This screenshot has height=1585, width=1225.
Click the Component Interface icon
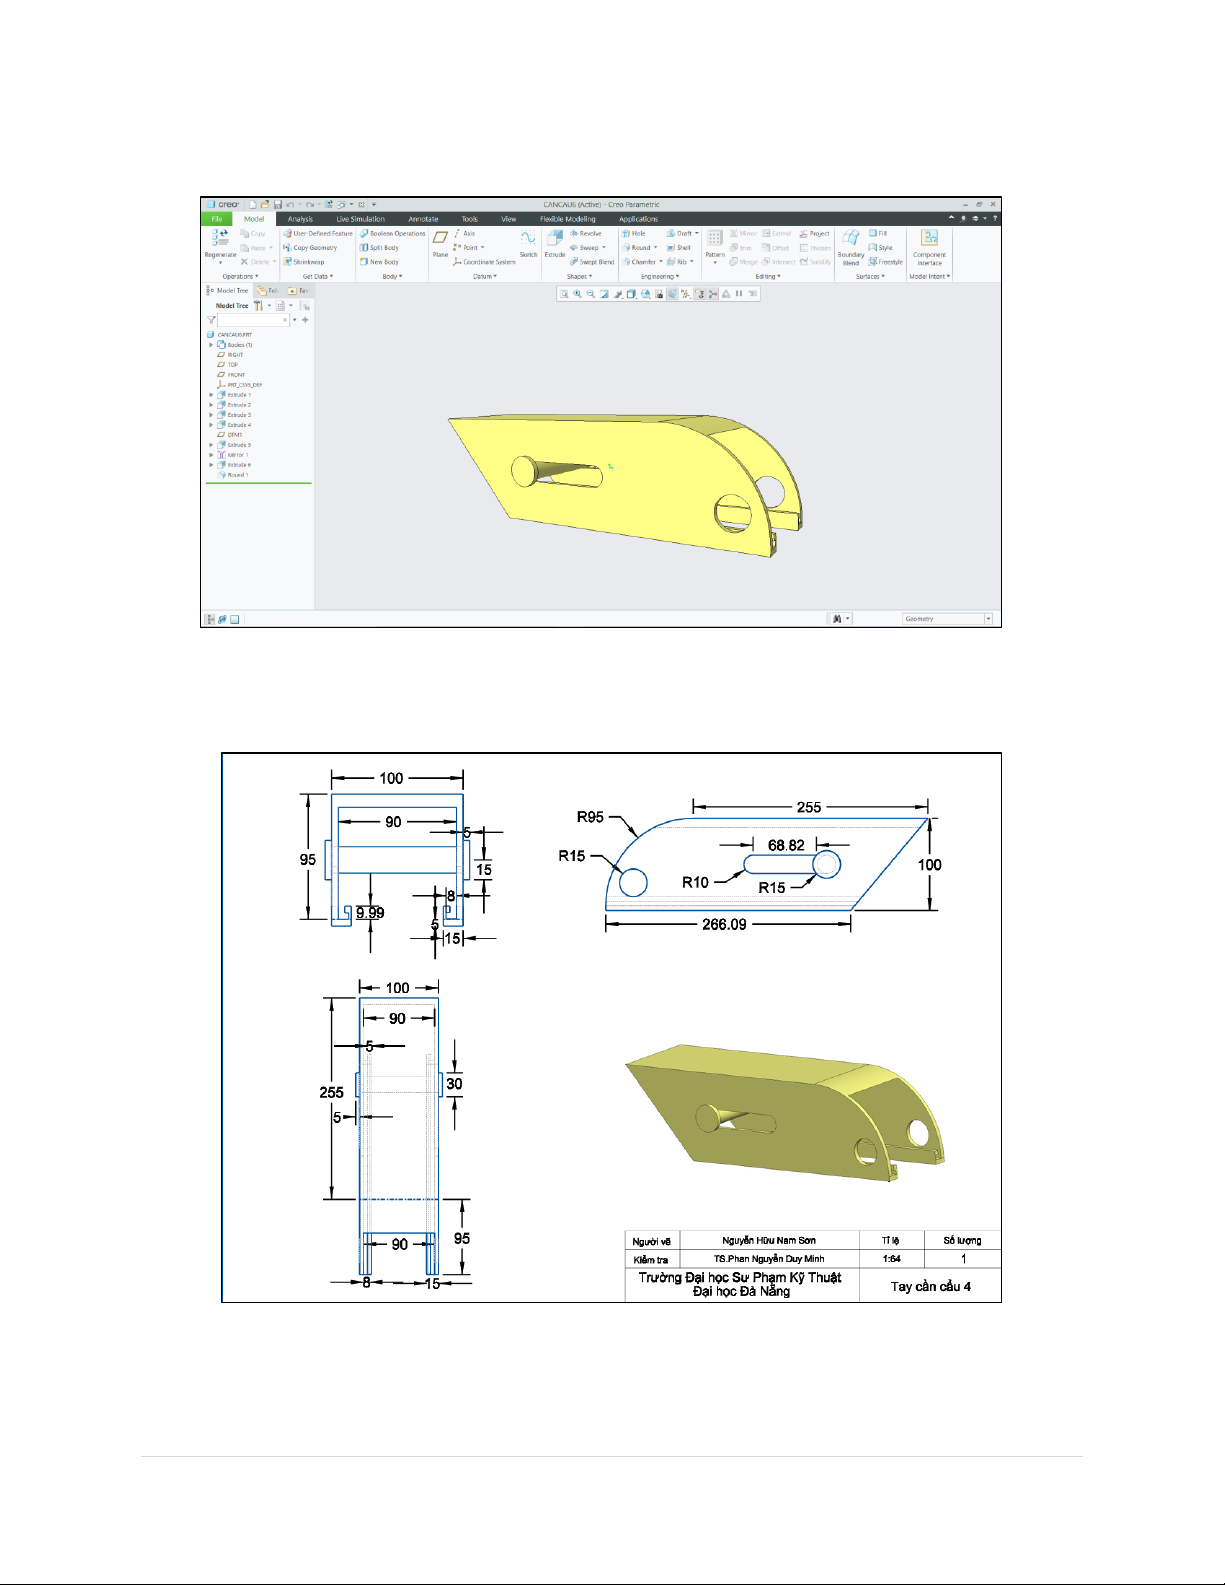929,242
